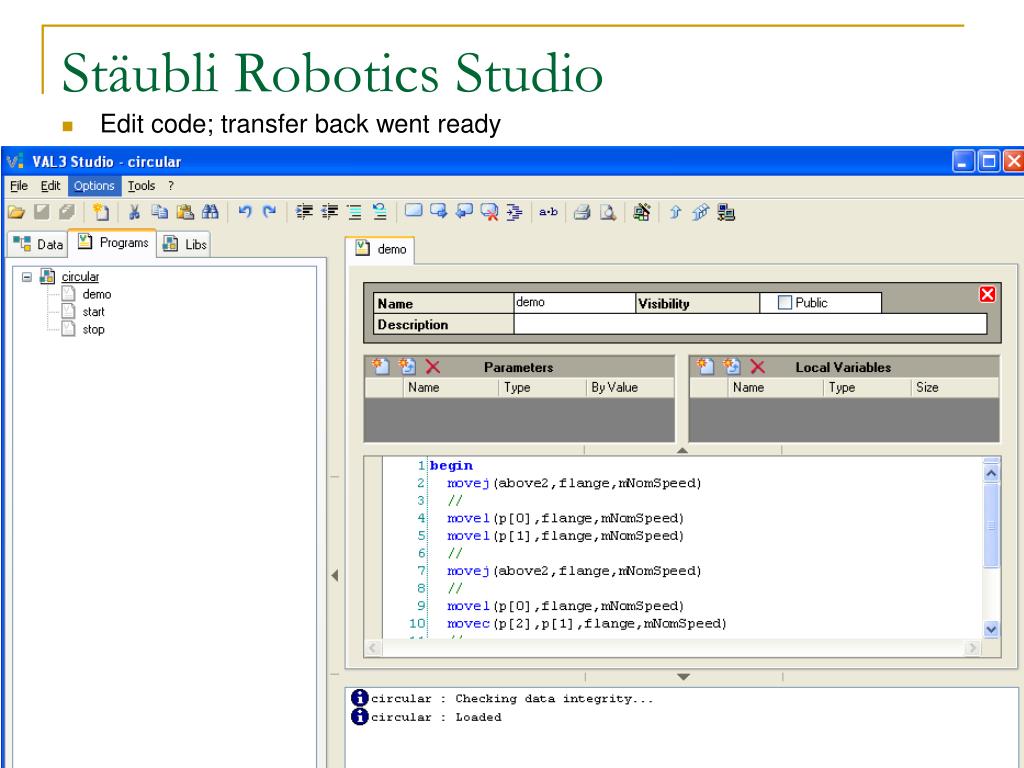The width and height of the screenshot is (1024, 768).
Task: Click the Name column header in Local Variables
Action: 775,387
